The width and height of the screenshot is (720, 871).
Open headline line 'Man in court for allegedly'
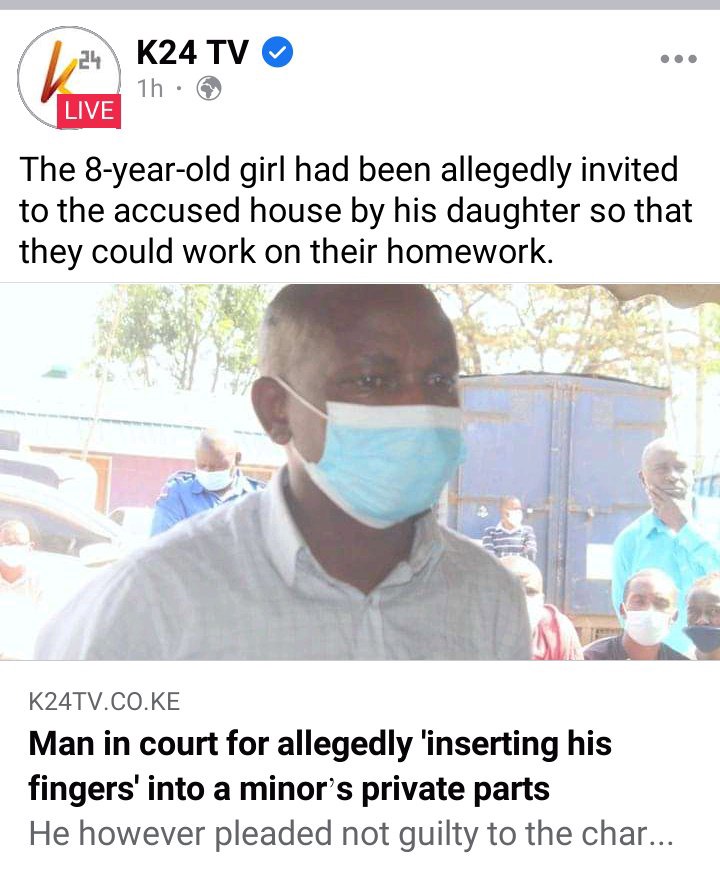tap(320, 744)
